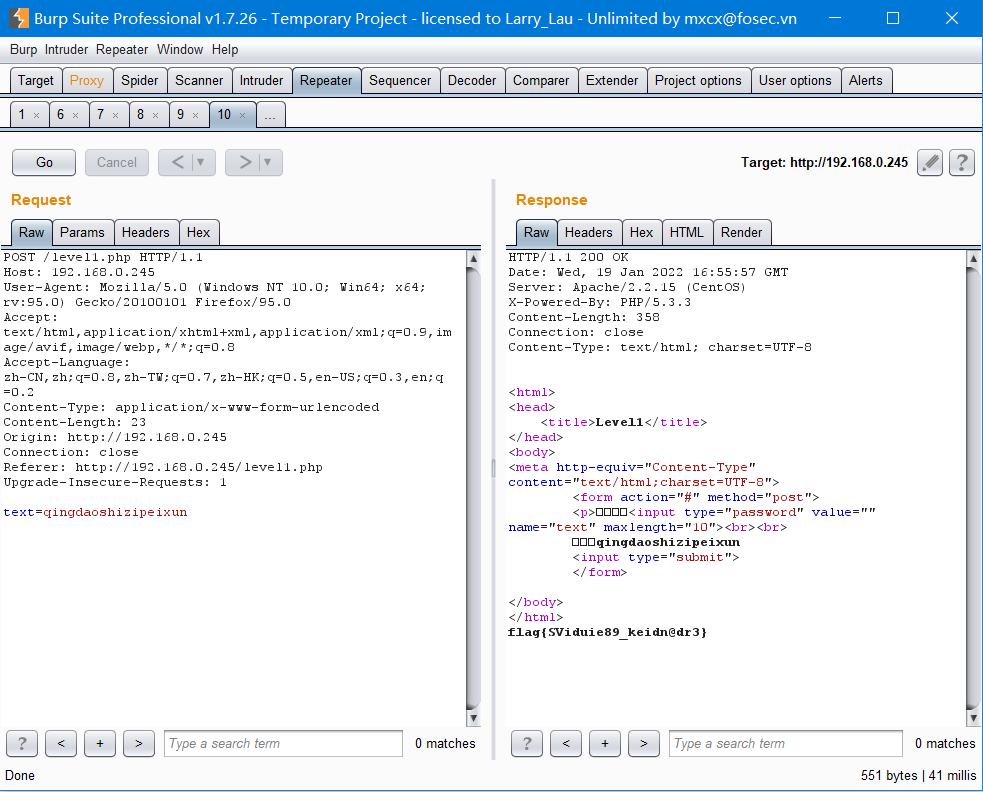Expand the history forward dropdown arrow

[x=268, y=162]
